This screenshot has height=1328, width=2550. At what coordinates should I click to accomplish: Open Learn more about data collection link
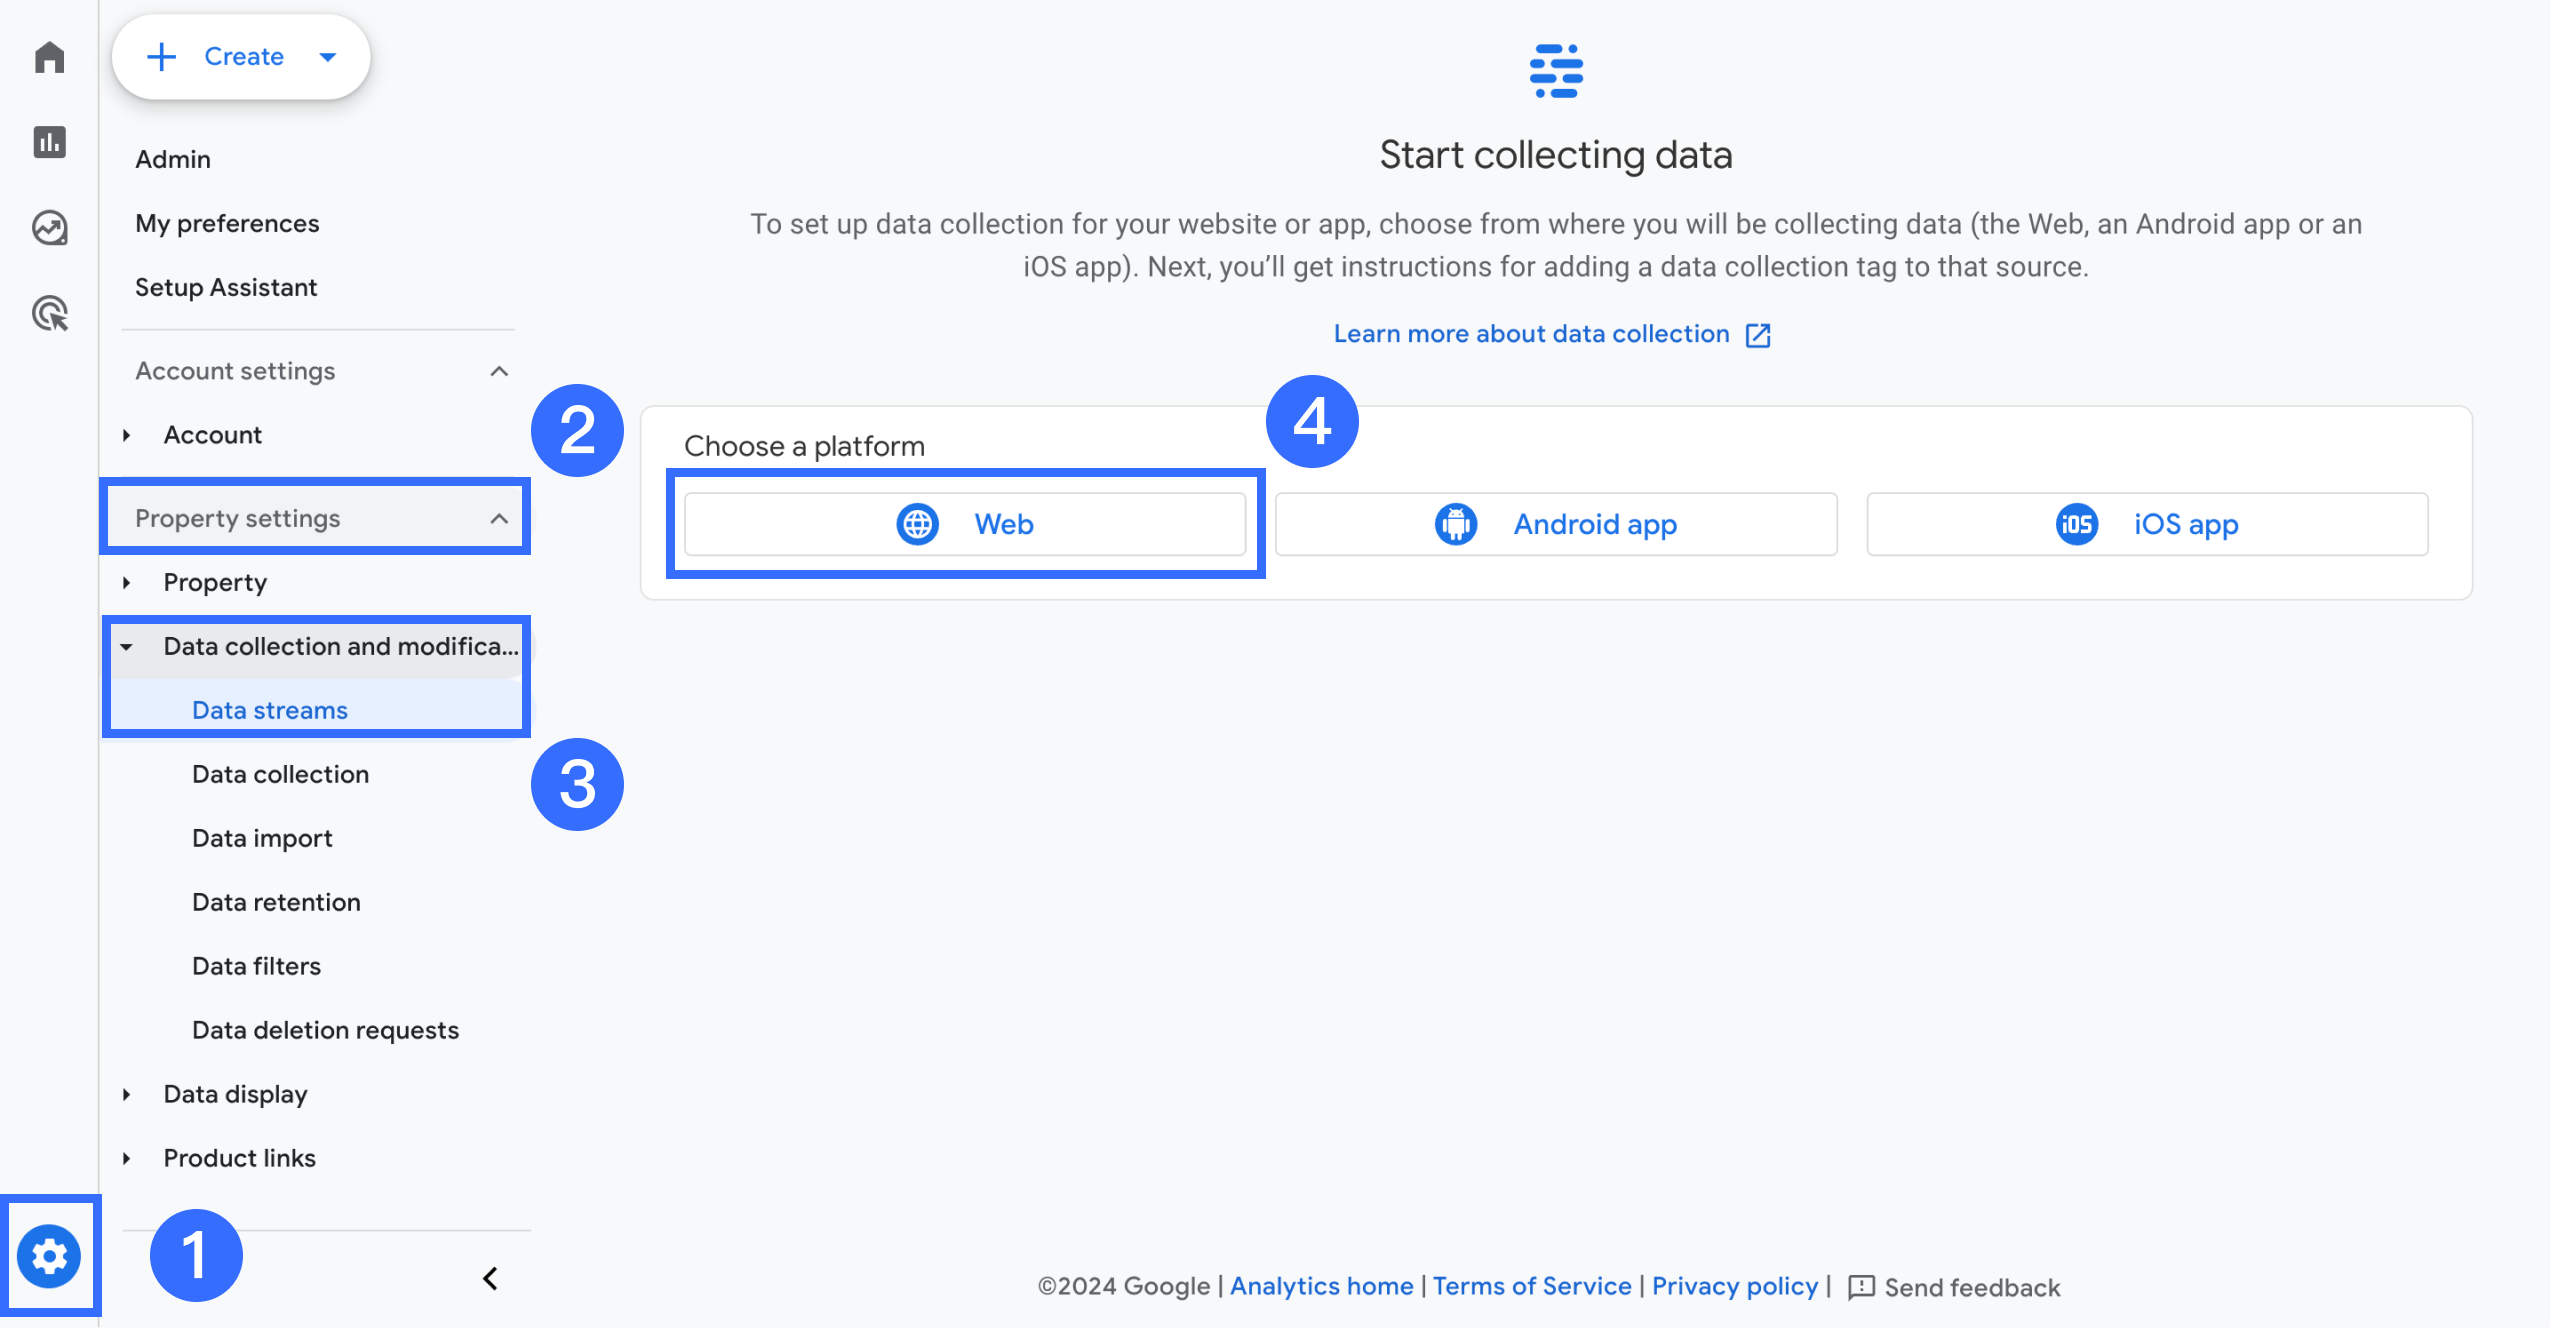[x=1531, y=334]
